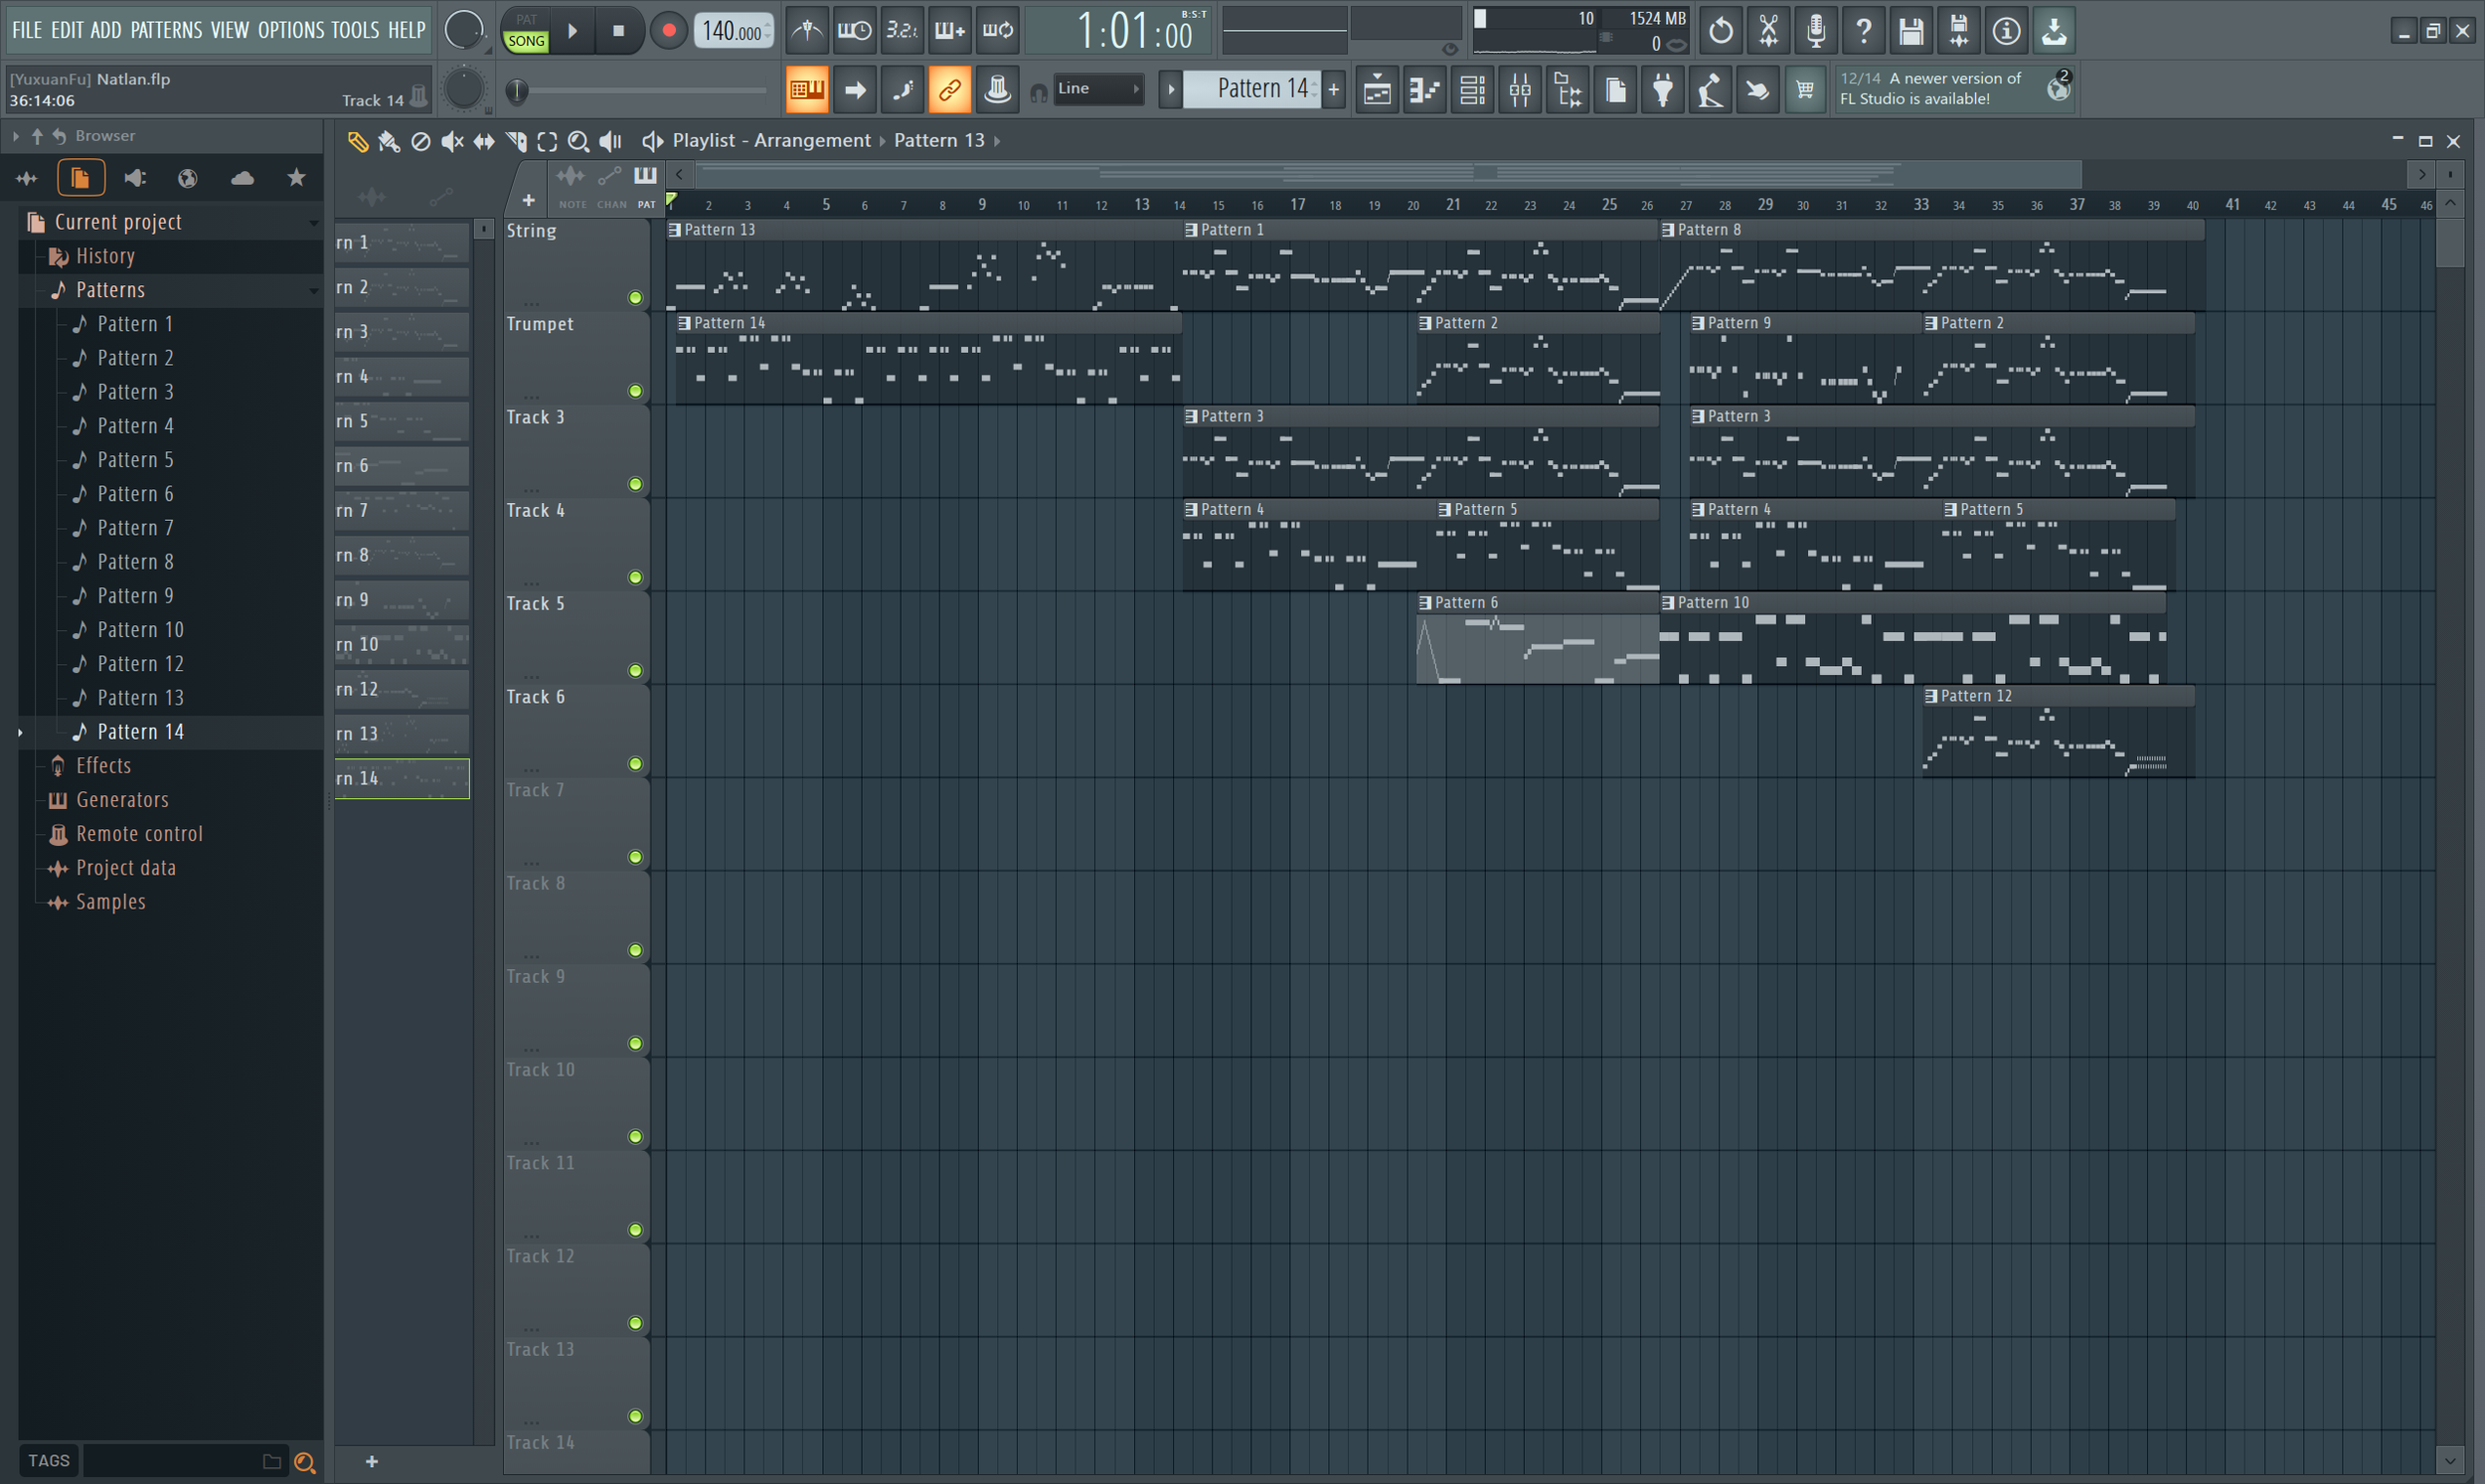
Task: Select the Paint brush tool in playlist
Action: click(390, 141)
